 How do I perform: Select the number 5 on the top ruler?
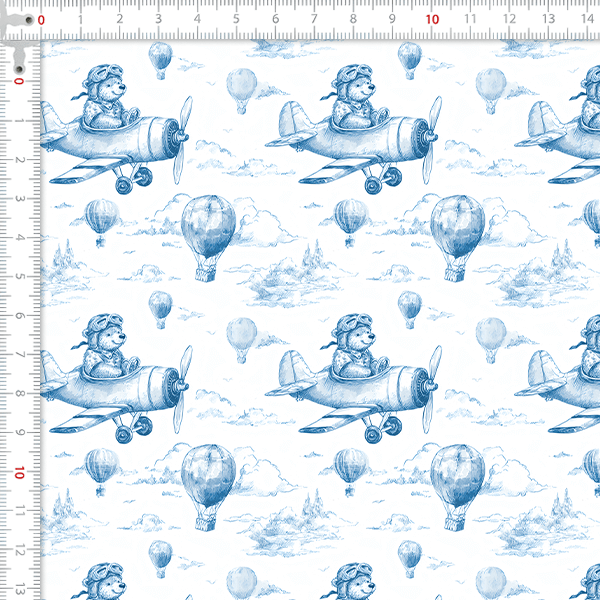pyautogui.click(x=236, y=19)
